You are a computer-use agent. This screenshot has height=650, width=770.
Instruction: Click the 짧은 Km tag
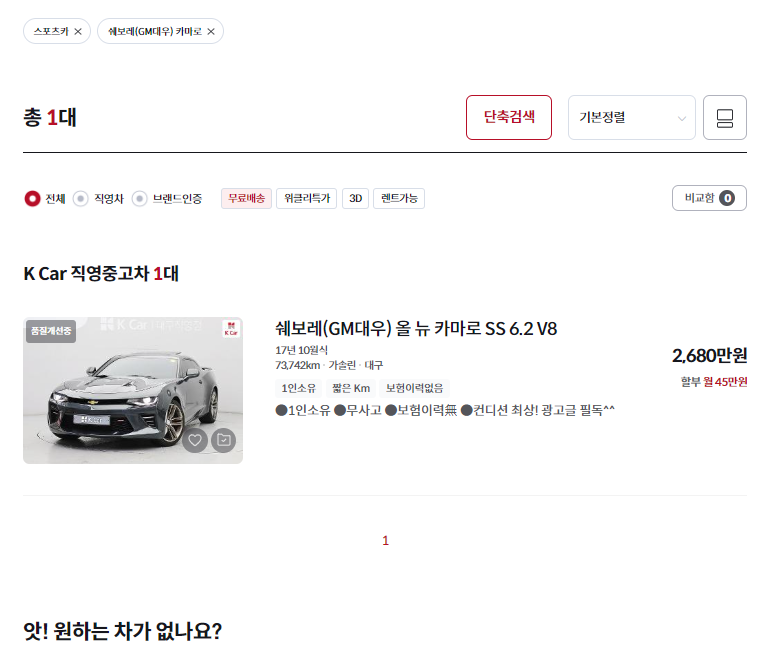(351, 388)
